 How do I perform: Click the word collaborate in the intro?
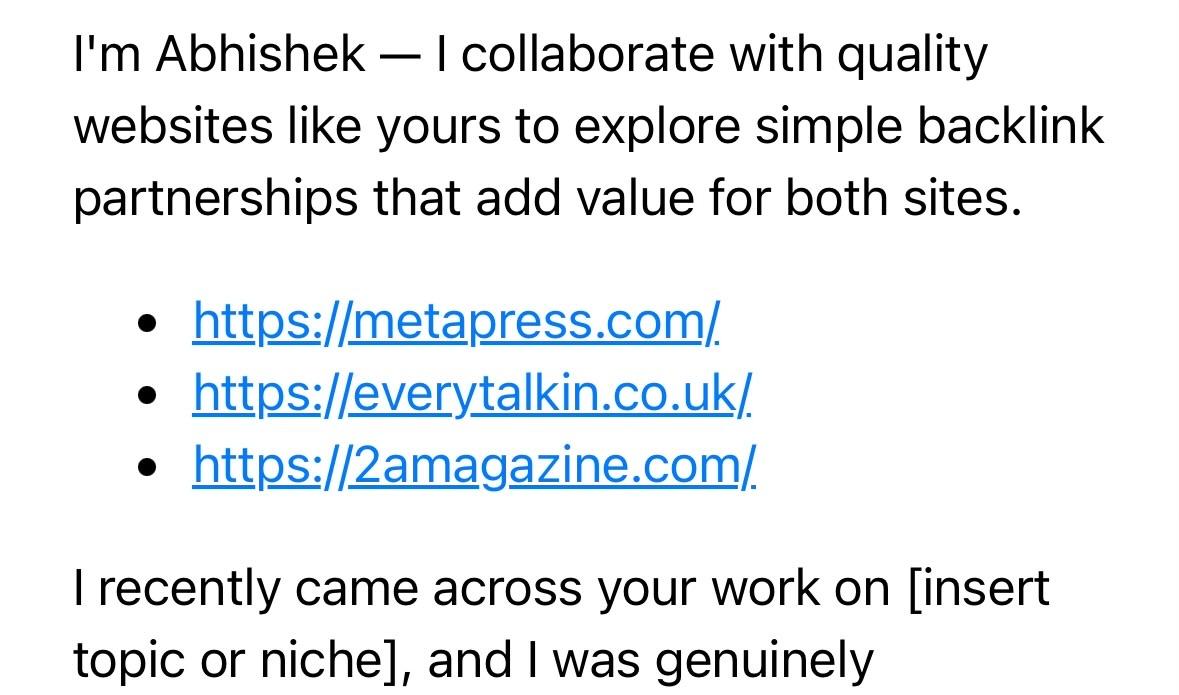tap(587, 55)
